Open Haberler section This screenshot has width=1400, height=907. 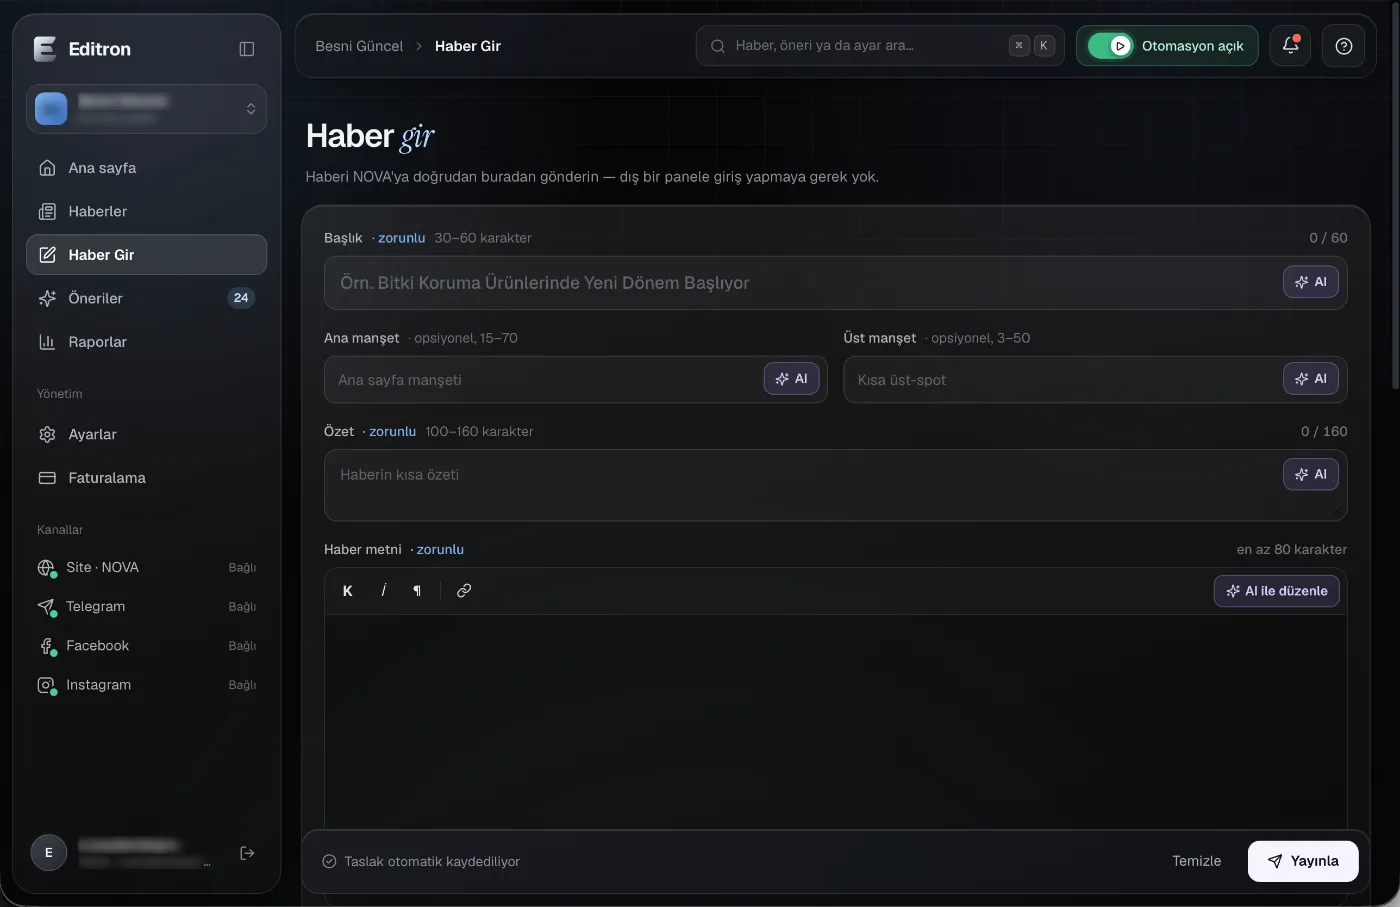pyautogui.click(x=146, y=212)
